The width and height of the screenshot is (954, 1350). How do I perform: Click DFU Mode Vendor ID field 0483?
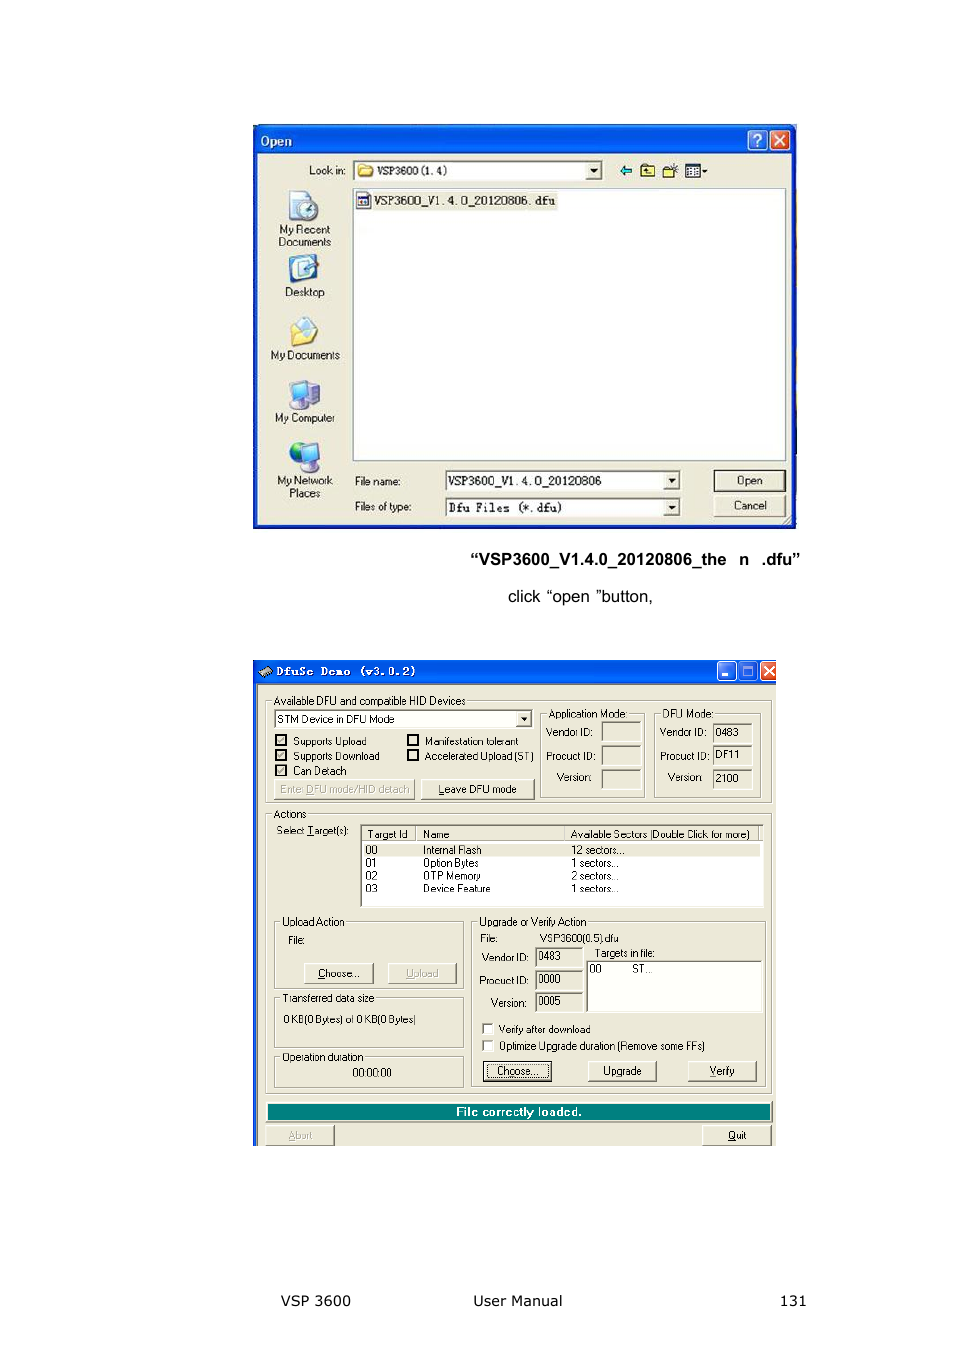tap(733, 732)
